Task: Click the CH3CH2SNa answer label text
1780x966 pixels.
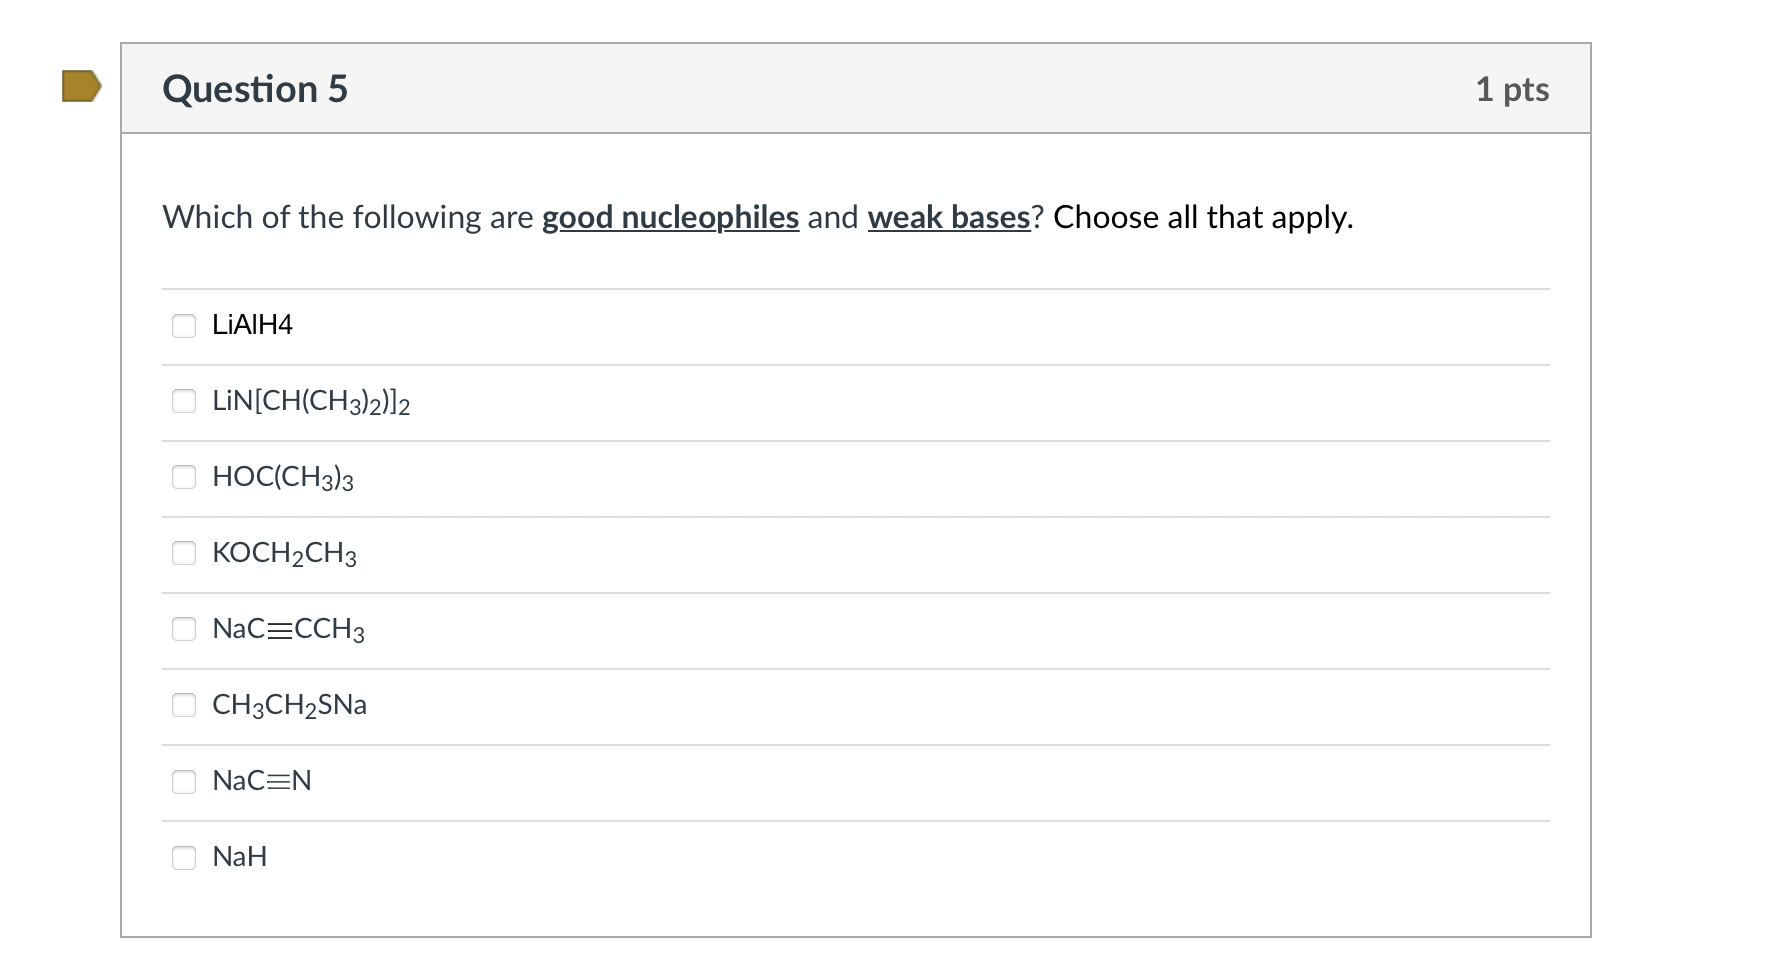Action: point(289,705)
